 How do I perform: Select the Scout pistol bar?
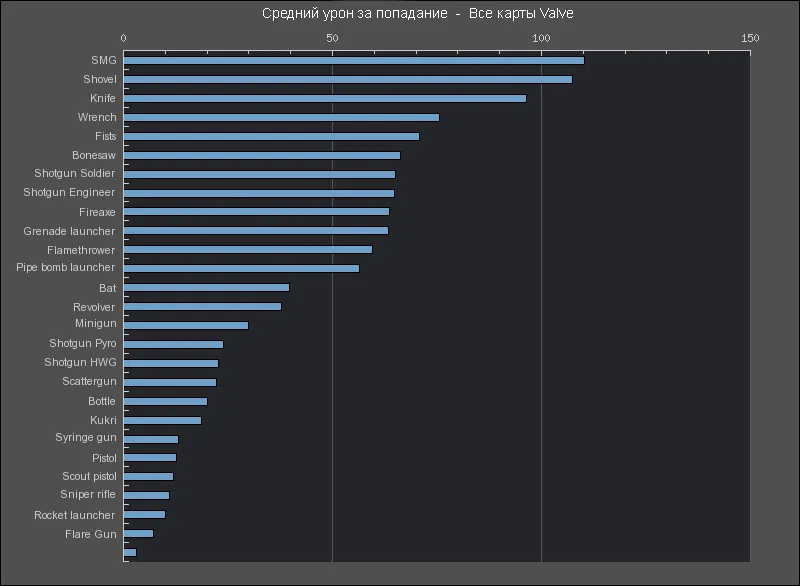point(148,476)
